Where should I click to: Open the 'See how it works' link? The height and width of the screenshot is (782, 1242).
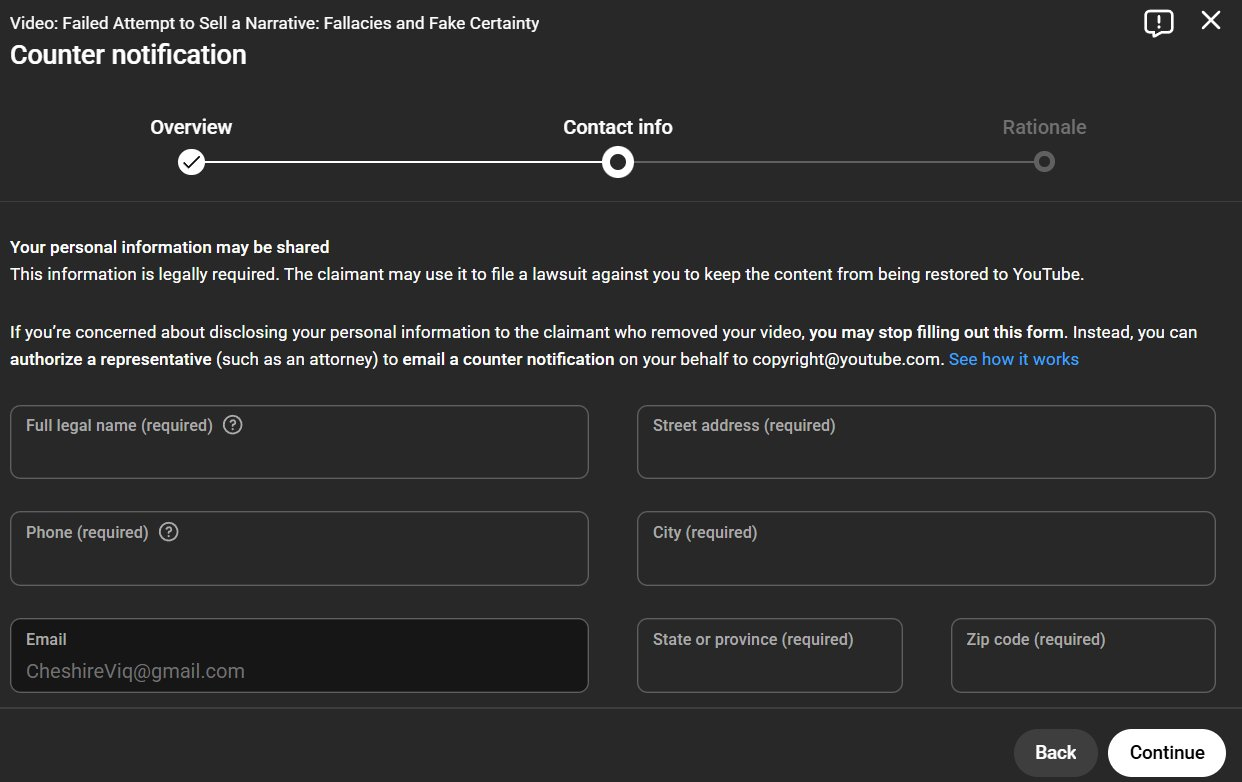pyautogui.click(x=1013, y=359)
